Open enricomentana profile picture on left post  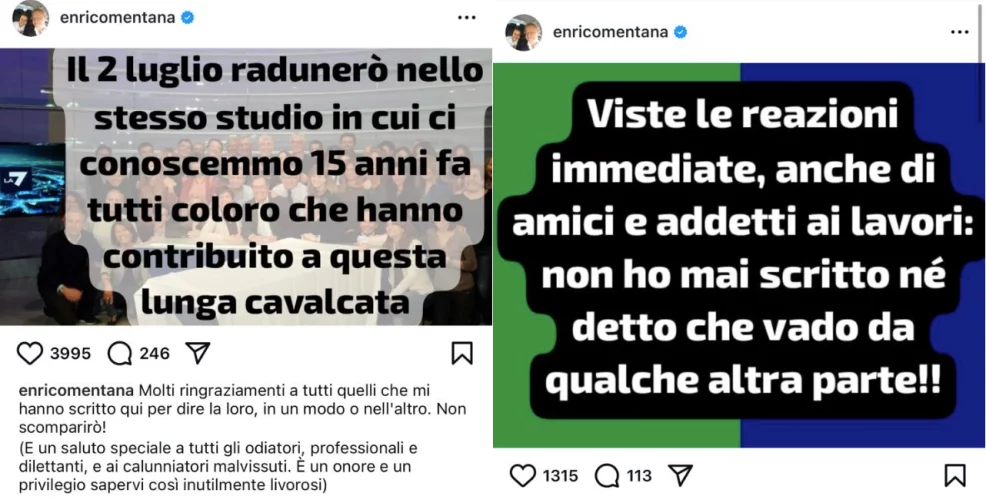[30, 18]
